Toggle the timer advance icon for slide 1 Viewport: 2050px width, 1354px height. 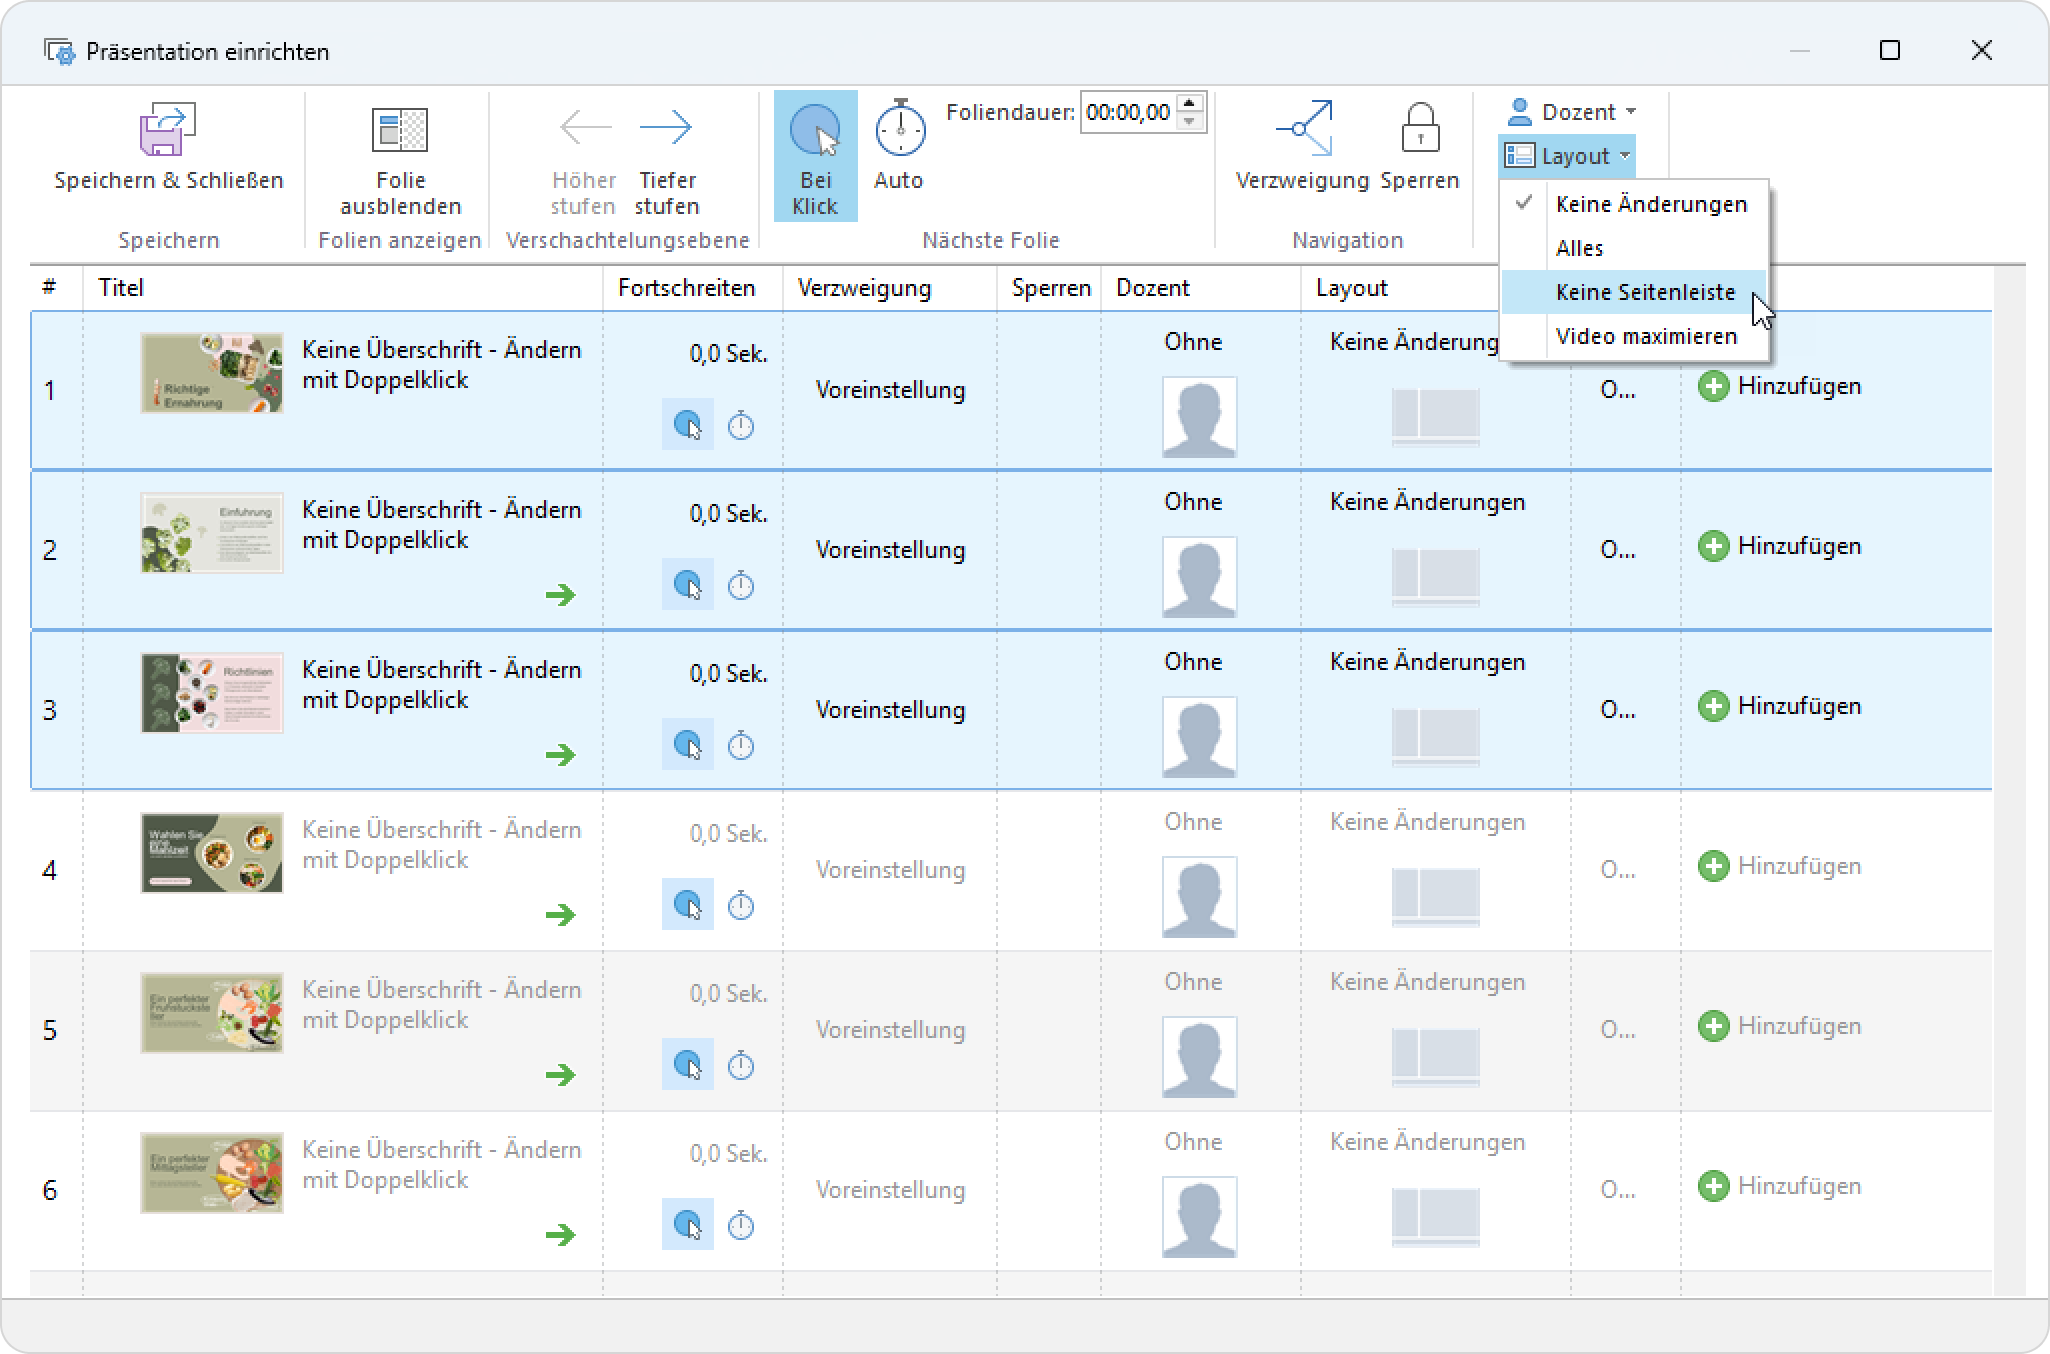point(741,425)
